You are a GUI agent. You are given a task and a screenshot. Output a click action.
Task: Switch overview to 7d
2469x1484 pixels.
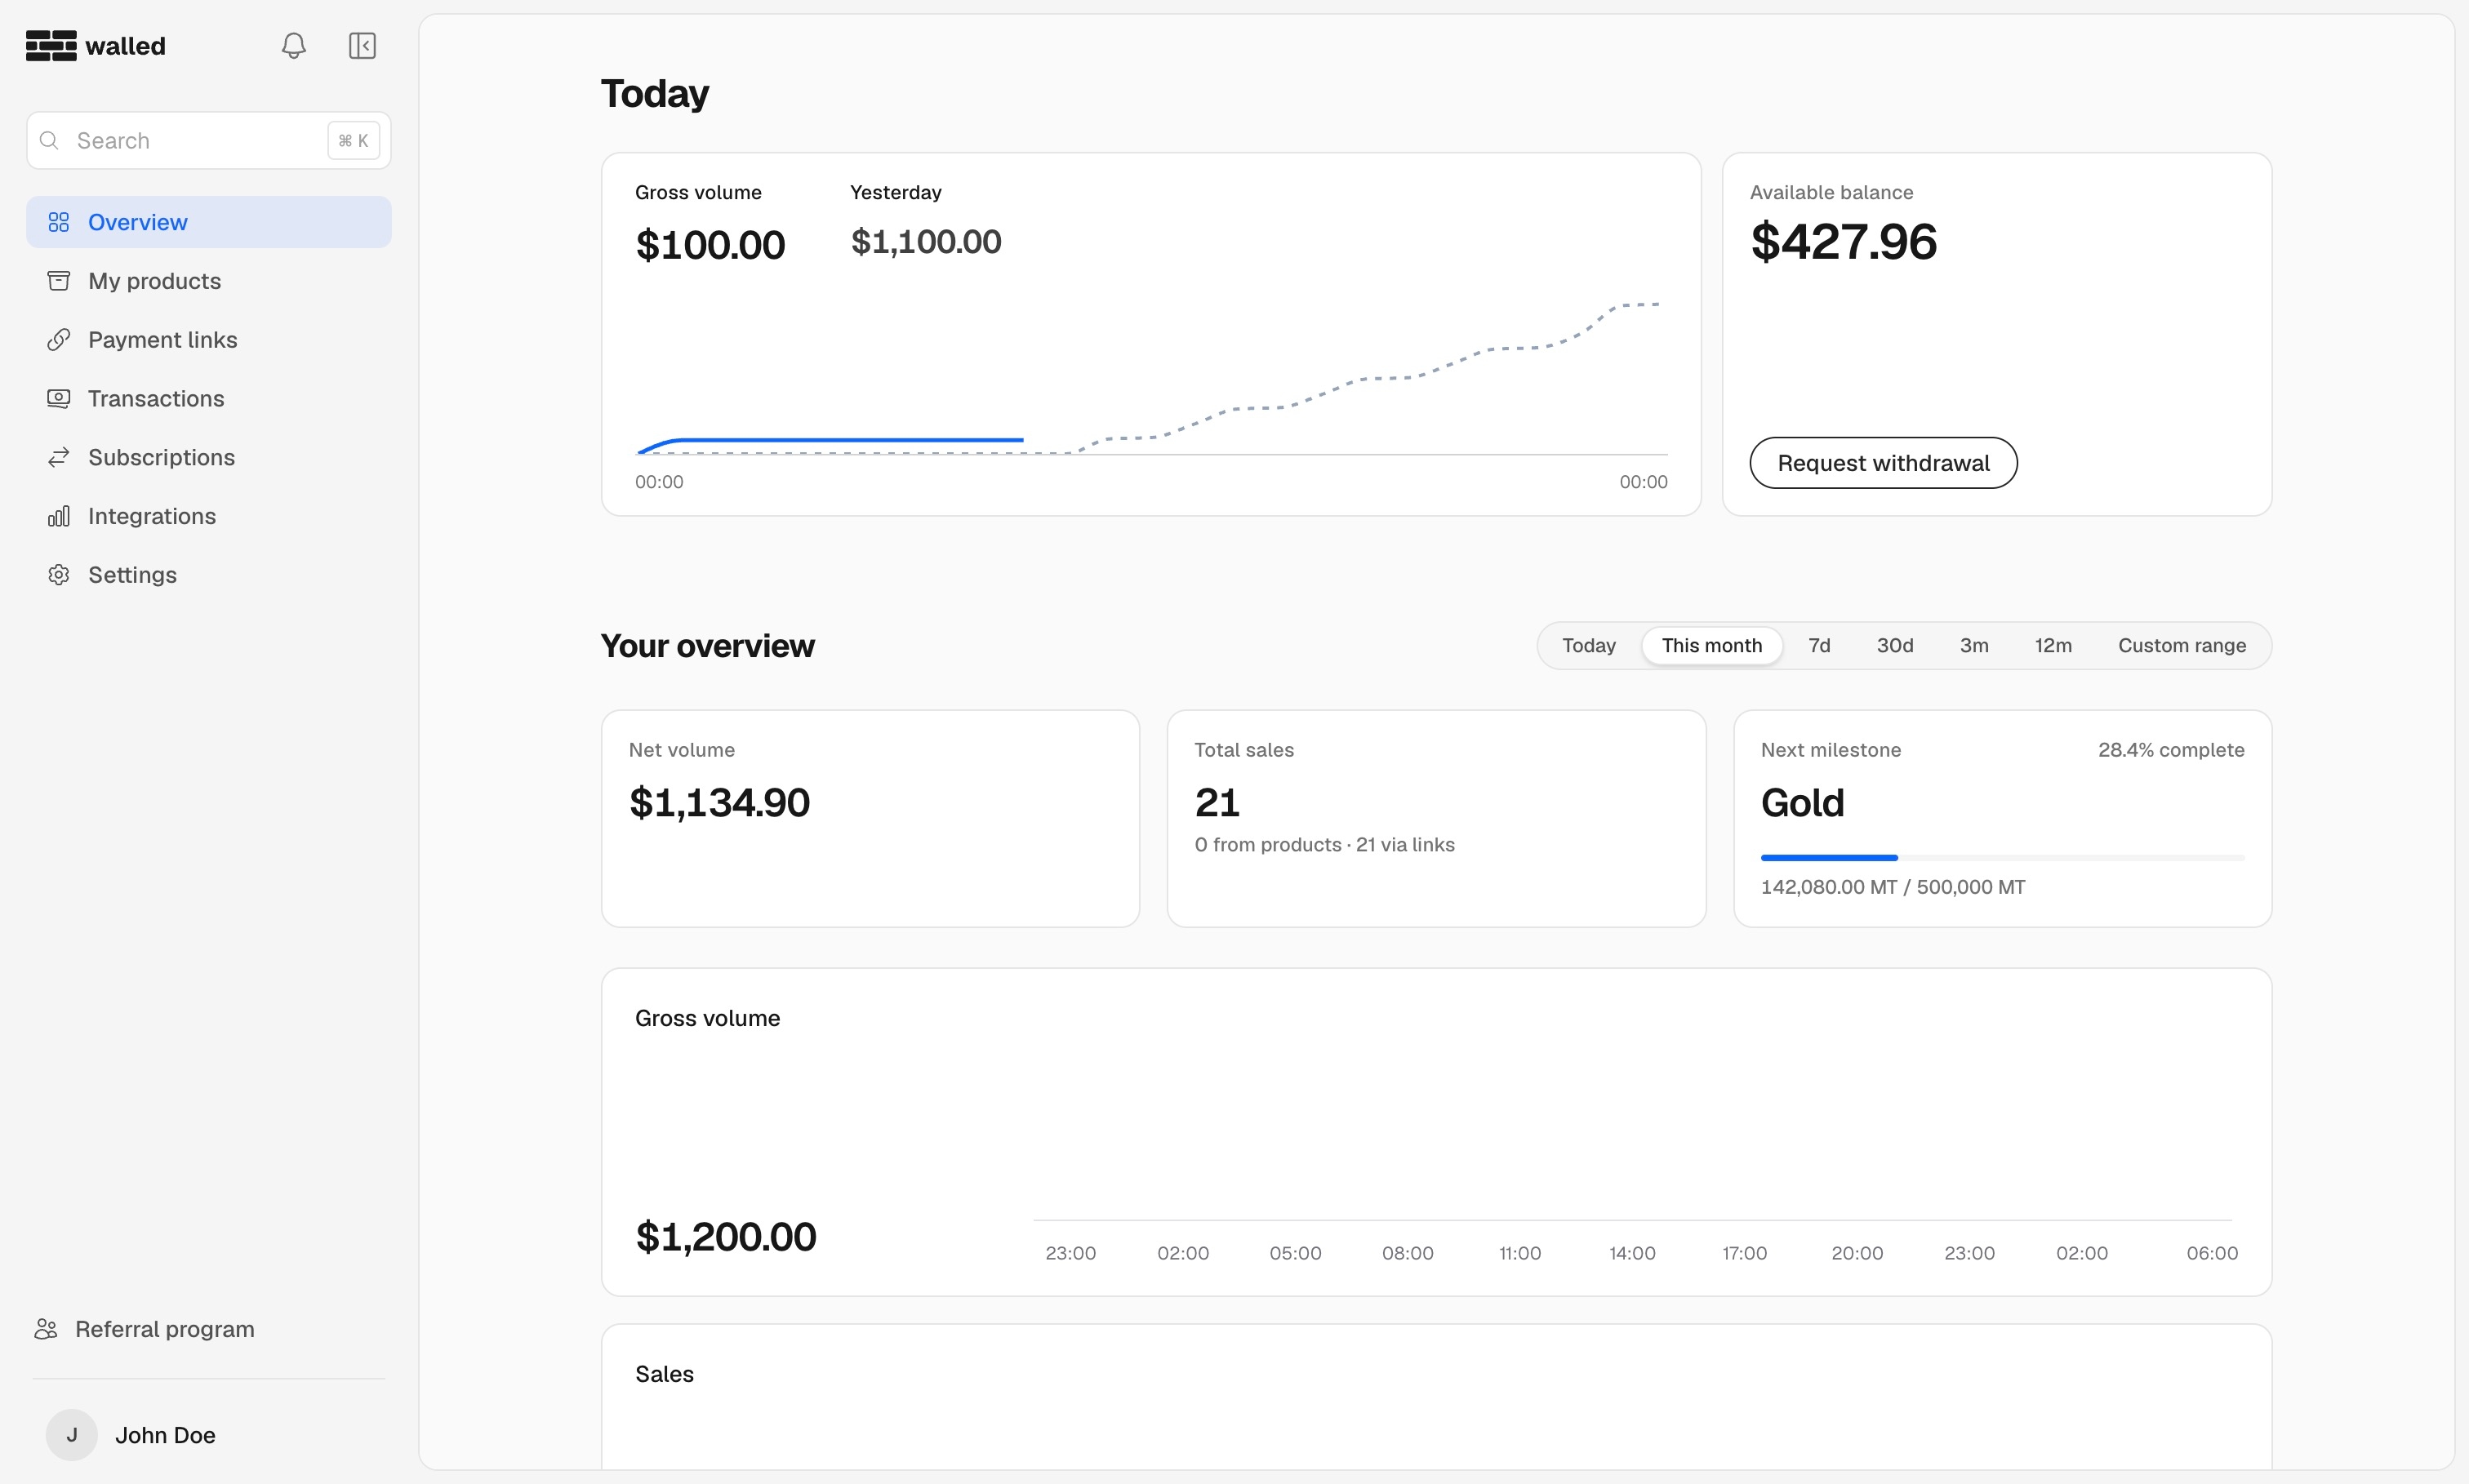(x=1819, y=646)
